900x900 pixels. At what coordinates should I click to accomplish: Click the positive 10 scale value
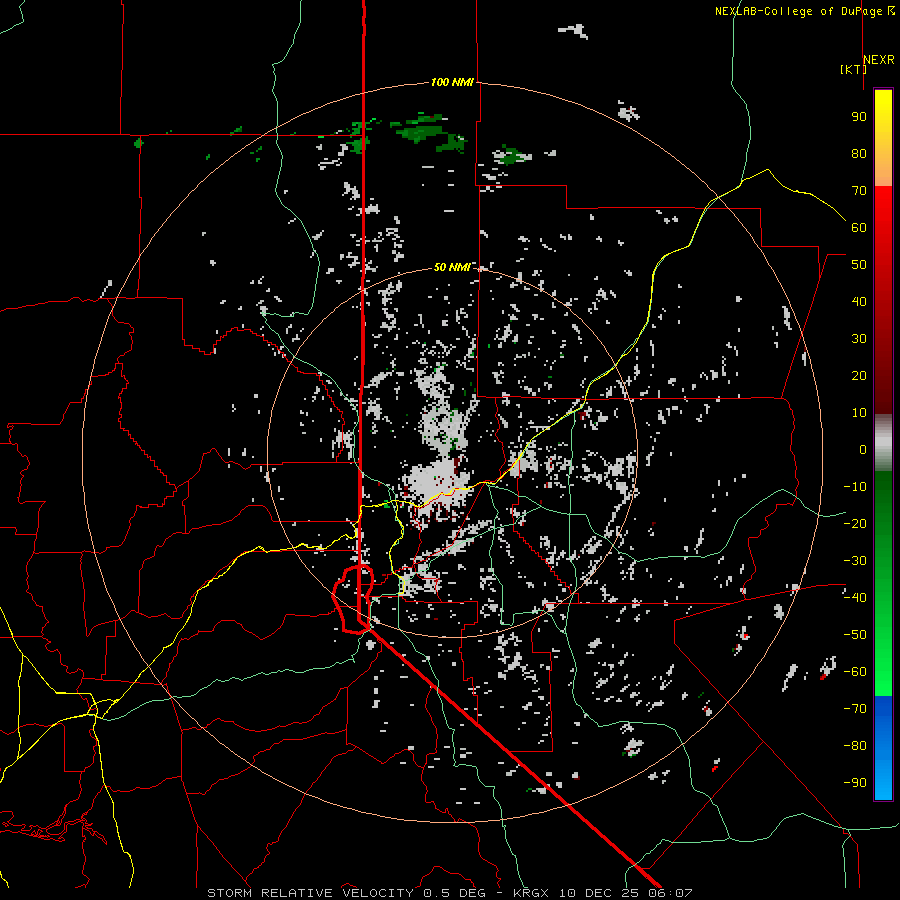pos(859,413)
